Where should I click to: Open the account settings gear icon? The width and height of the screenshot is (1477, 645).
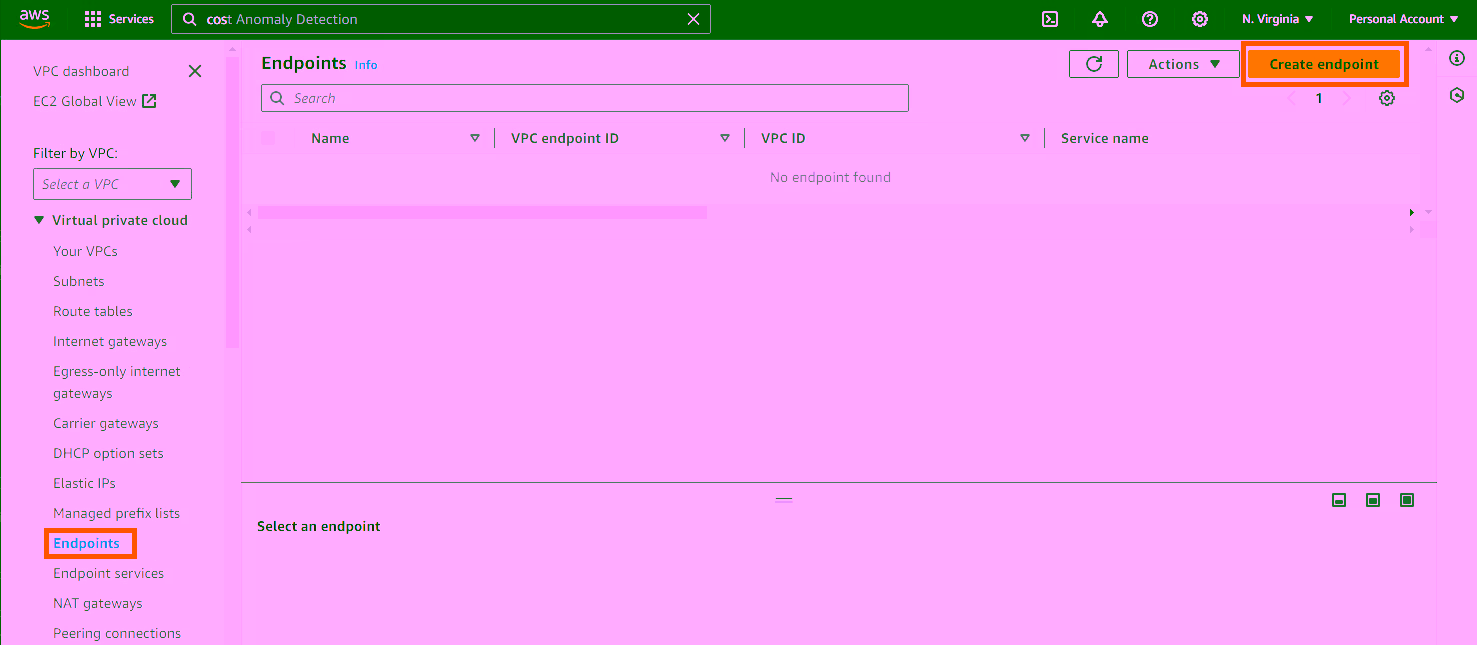(x=1199, y=19)
